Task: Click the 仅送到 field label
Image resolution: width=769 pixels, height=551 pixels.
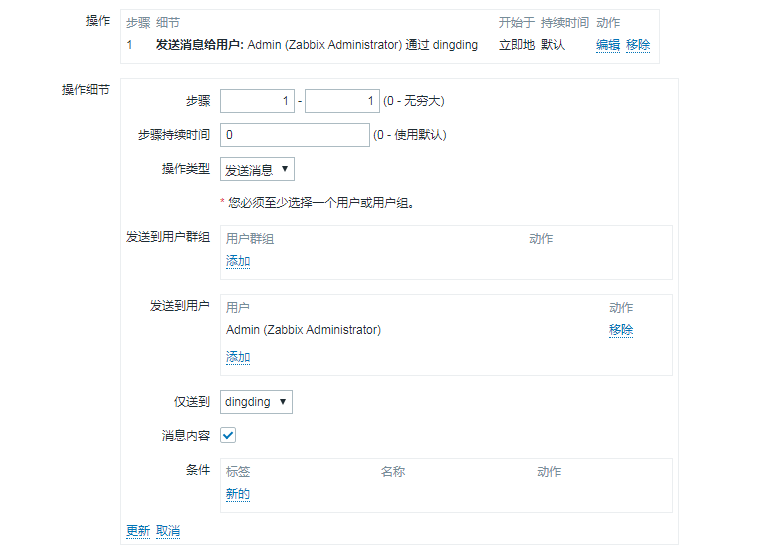Action: pyautogui.click(x=192, y=402)
